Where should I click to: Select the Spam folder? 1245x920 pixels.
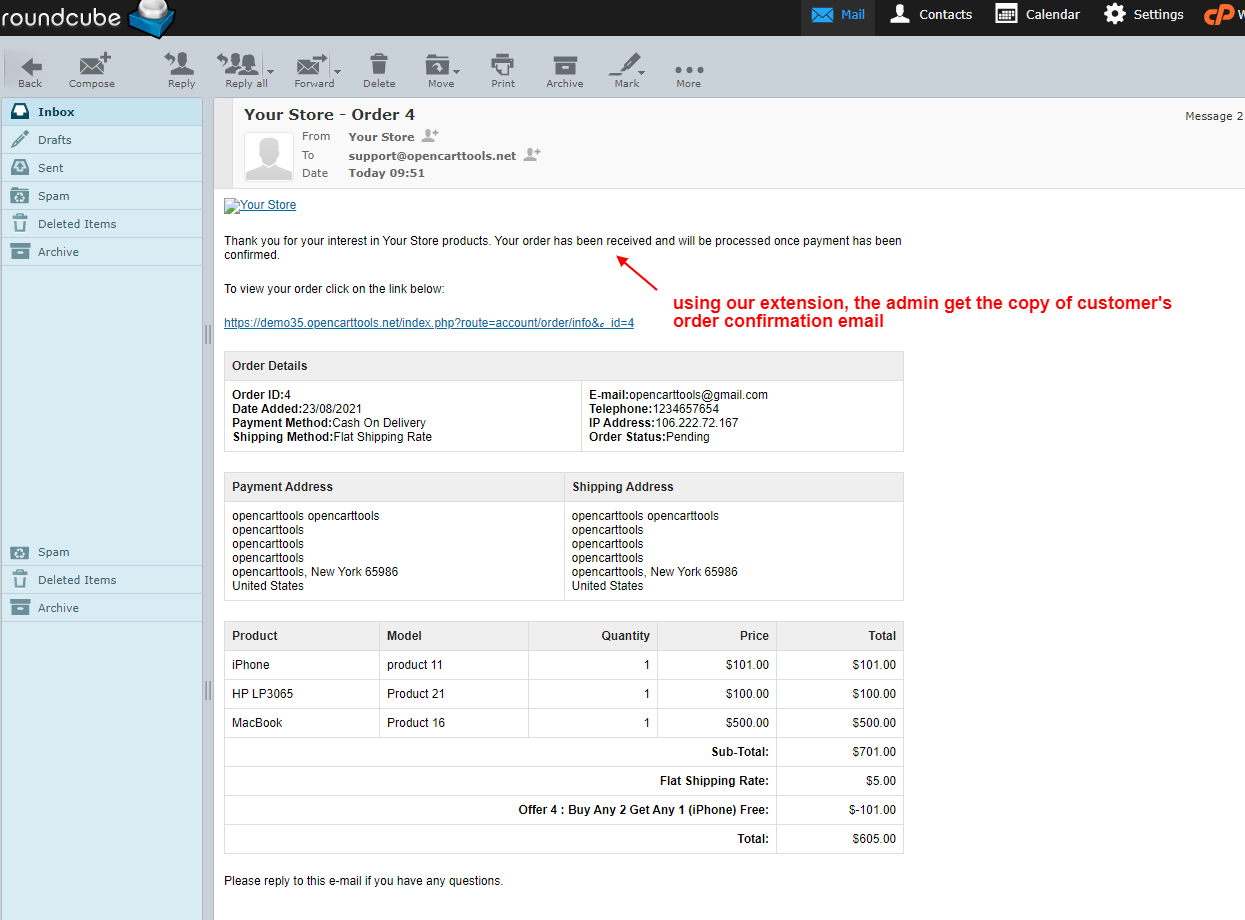[x=57, y=195]
